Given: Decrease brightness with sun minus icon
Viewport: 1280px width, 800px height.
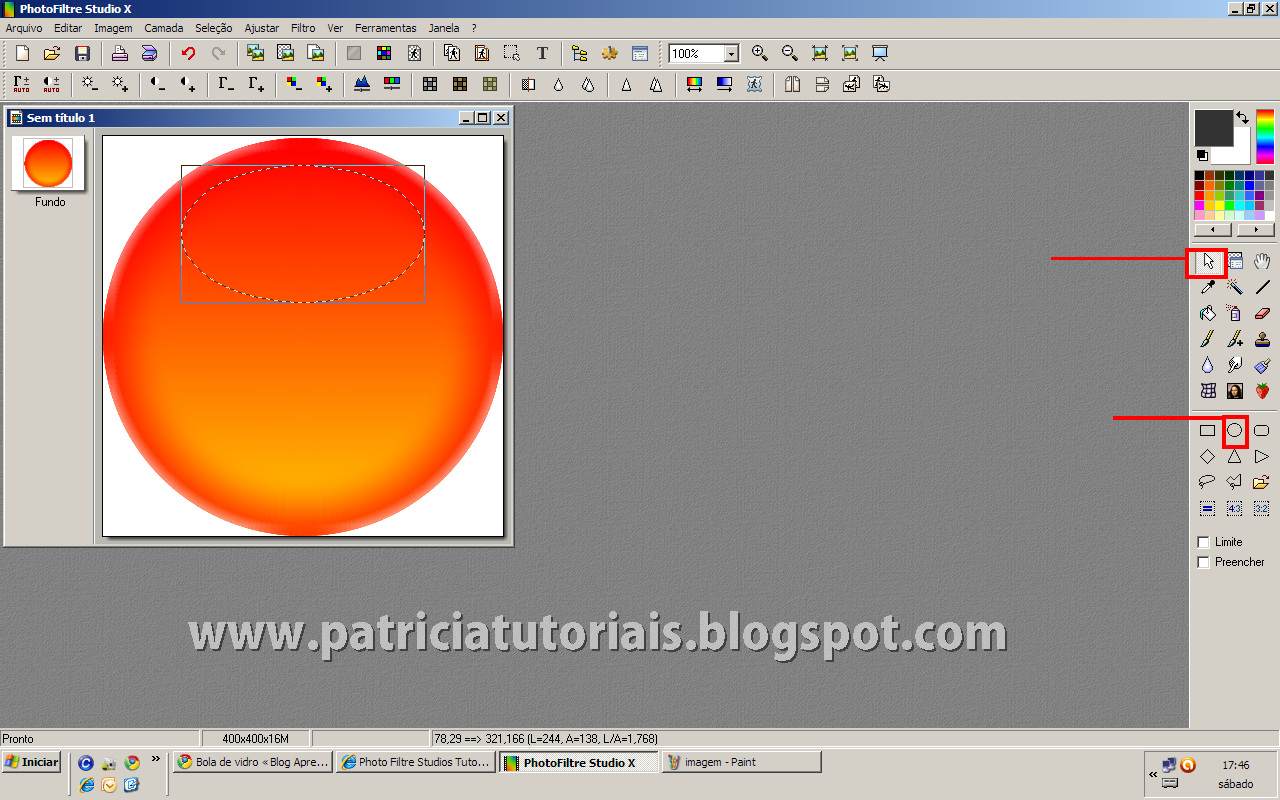Looking at the screenshot, I should pyautogui.click(x=89, y=85).
